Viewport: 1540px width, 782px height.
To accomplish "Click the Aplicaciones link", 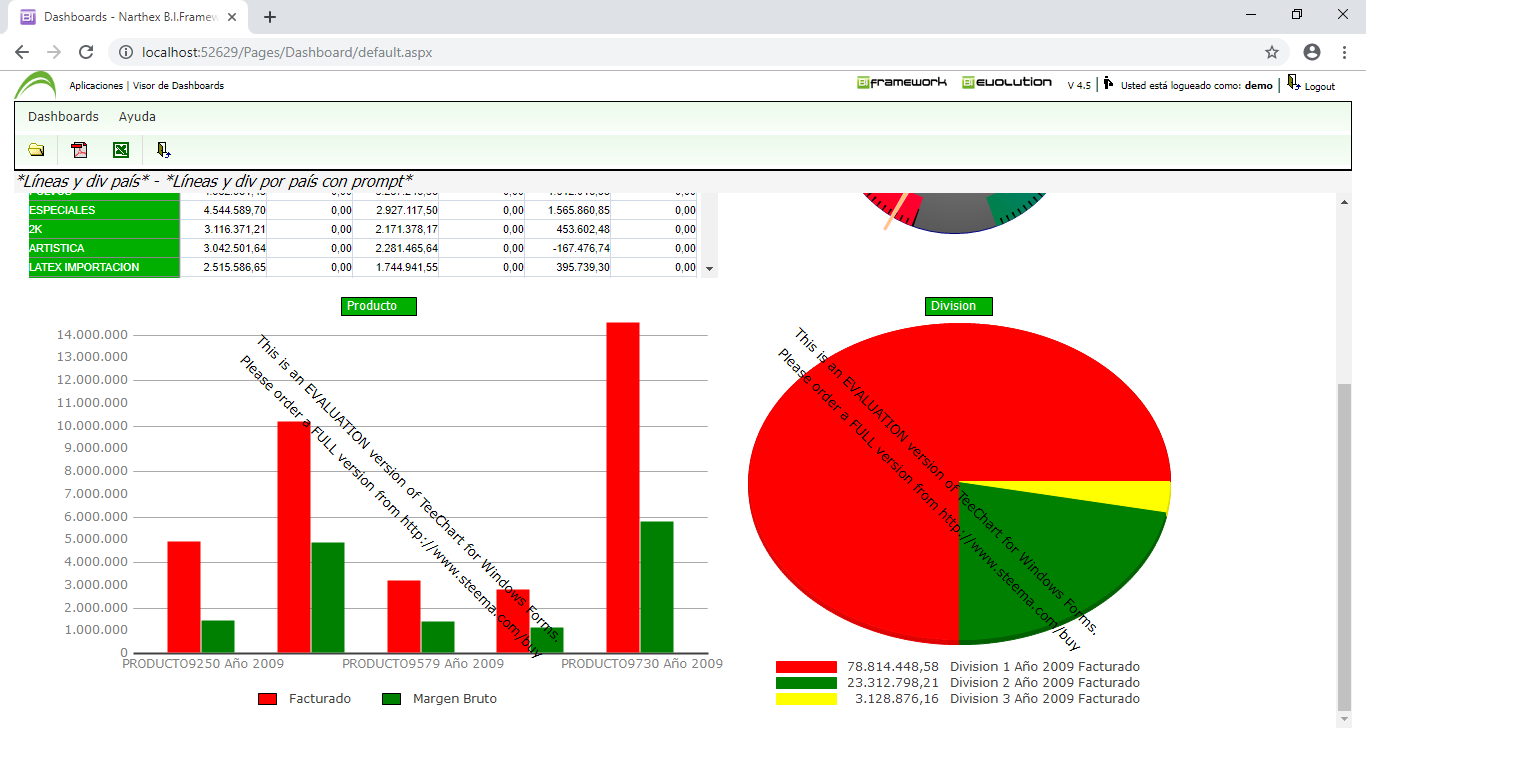I will [96, 86].
